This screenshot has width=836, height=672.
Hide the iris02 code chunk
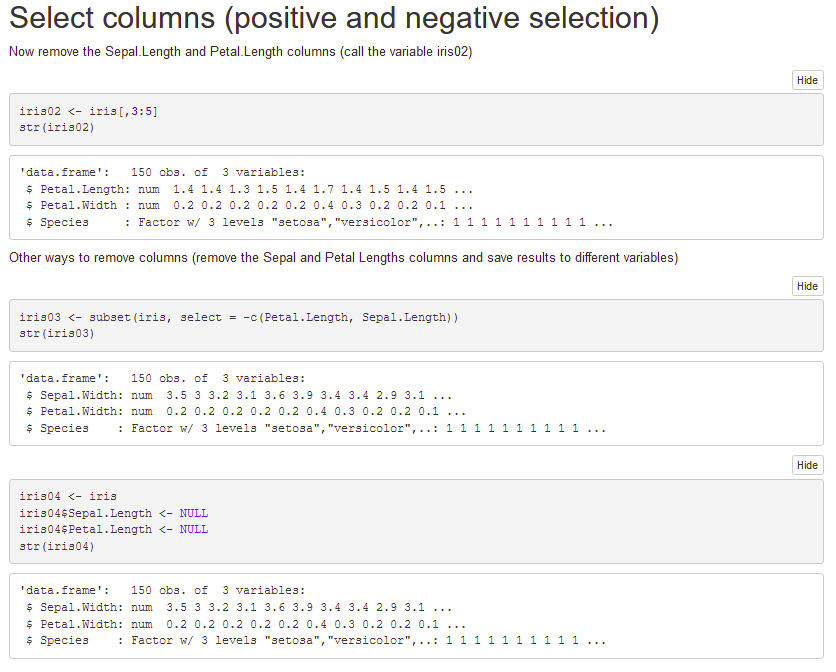tap(807, 80)
